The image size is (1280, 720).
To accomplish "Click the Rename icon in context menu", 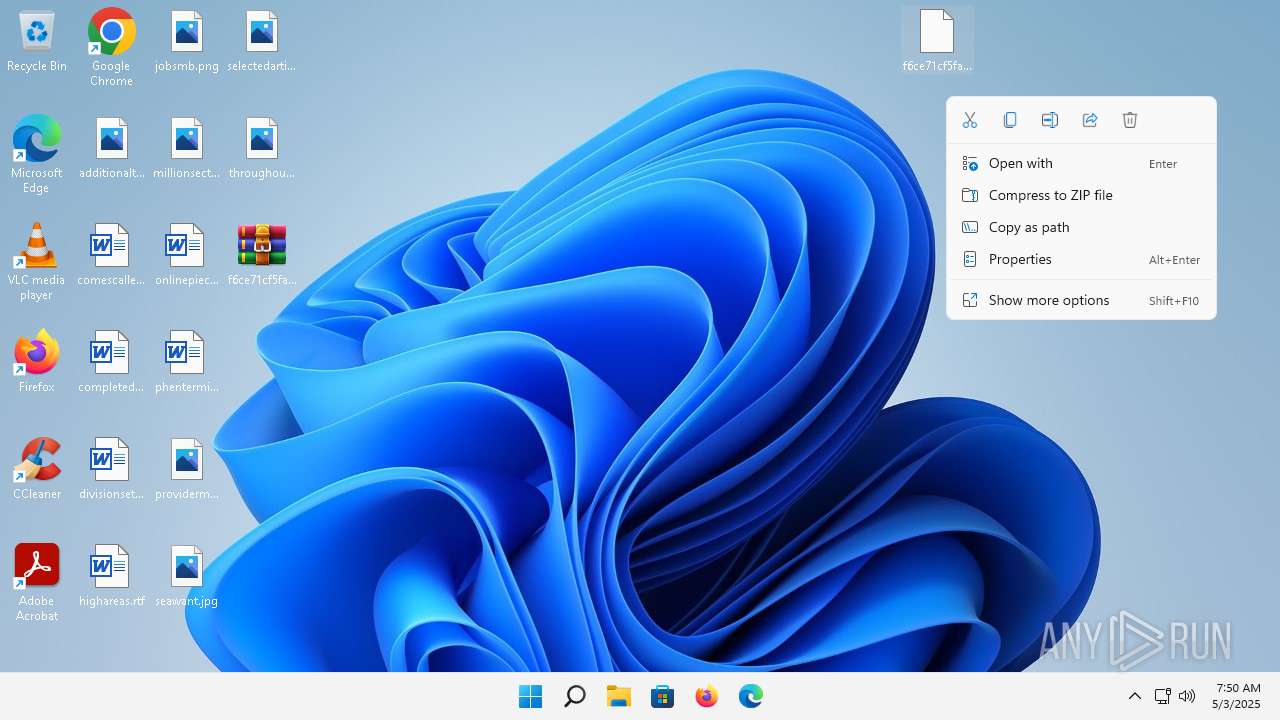I will coord(1049,120).
